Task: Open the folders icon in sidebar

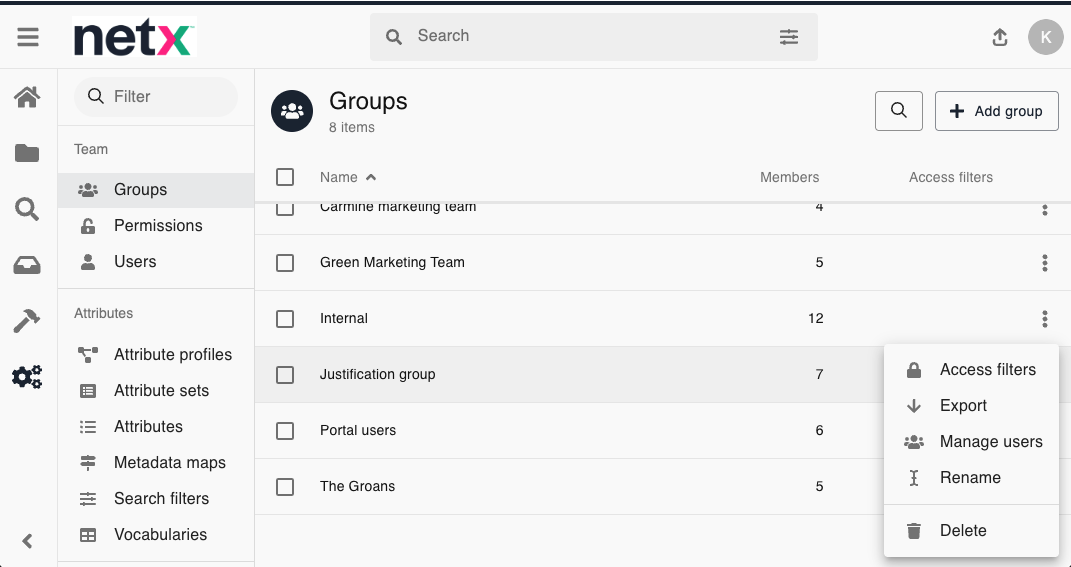Action: click(27, 153)
